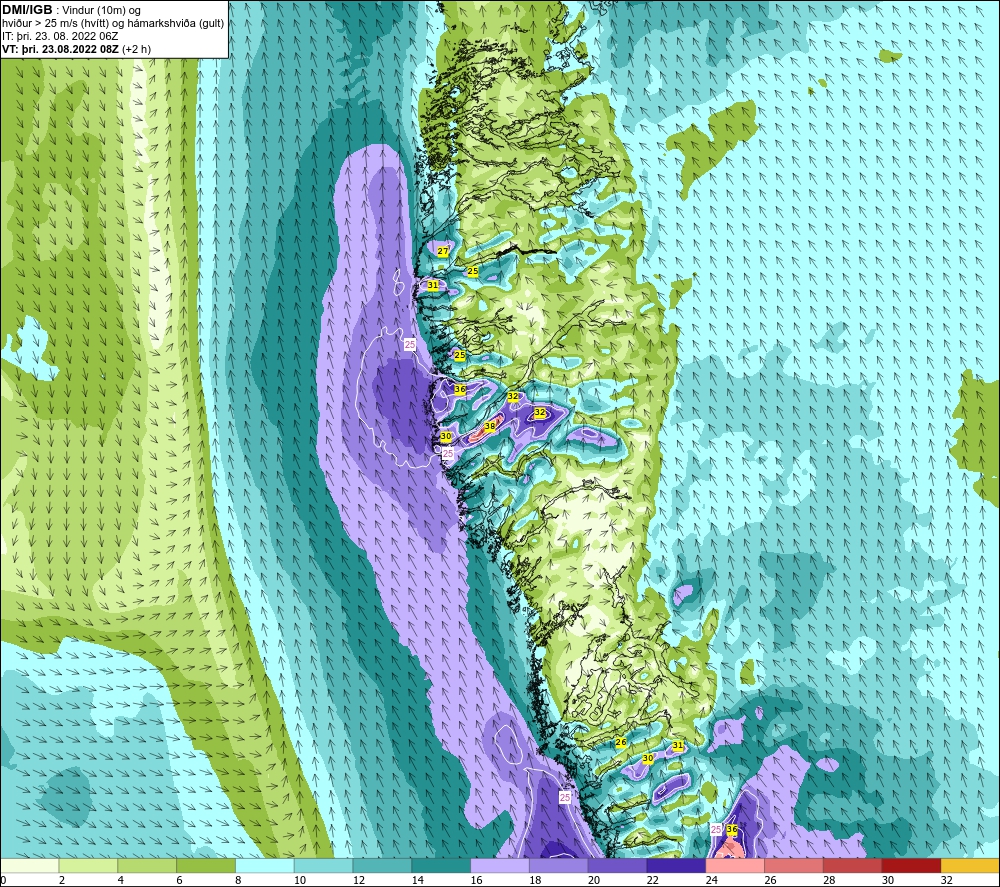Click the legend tick label '32'
1000x887 pixels.
[x=946, y=880]
